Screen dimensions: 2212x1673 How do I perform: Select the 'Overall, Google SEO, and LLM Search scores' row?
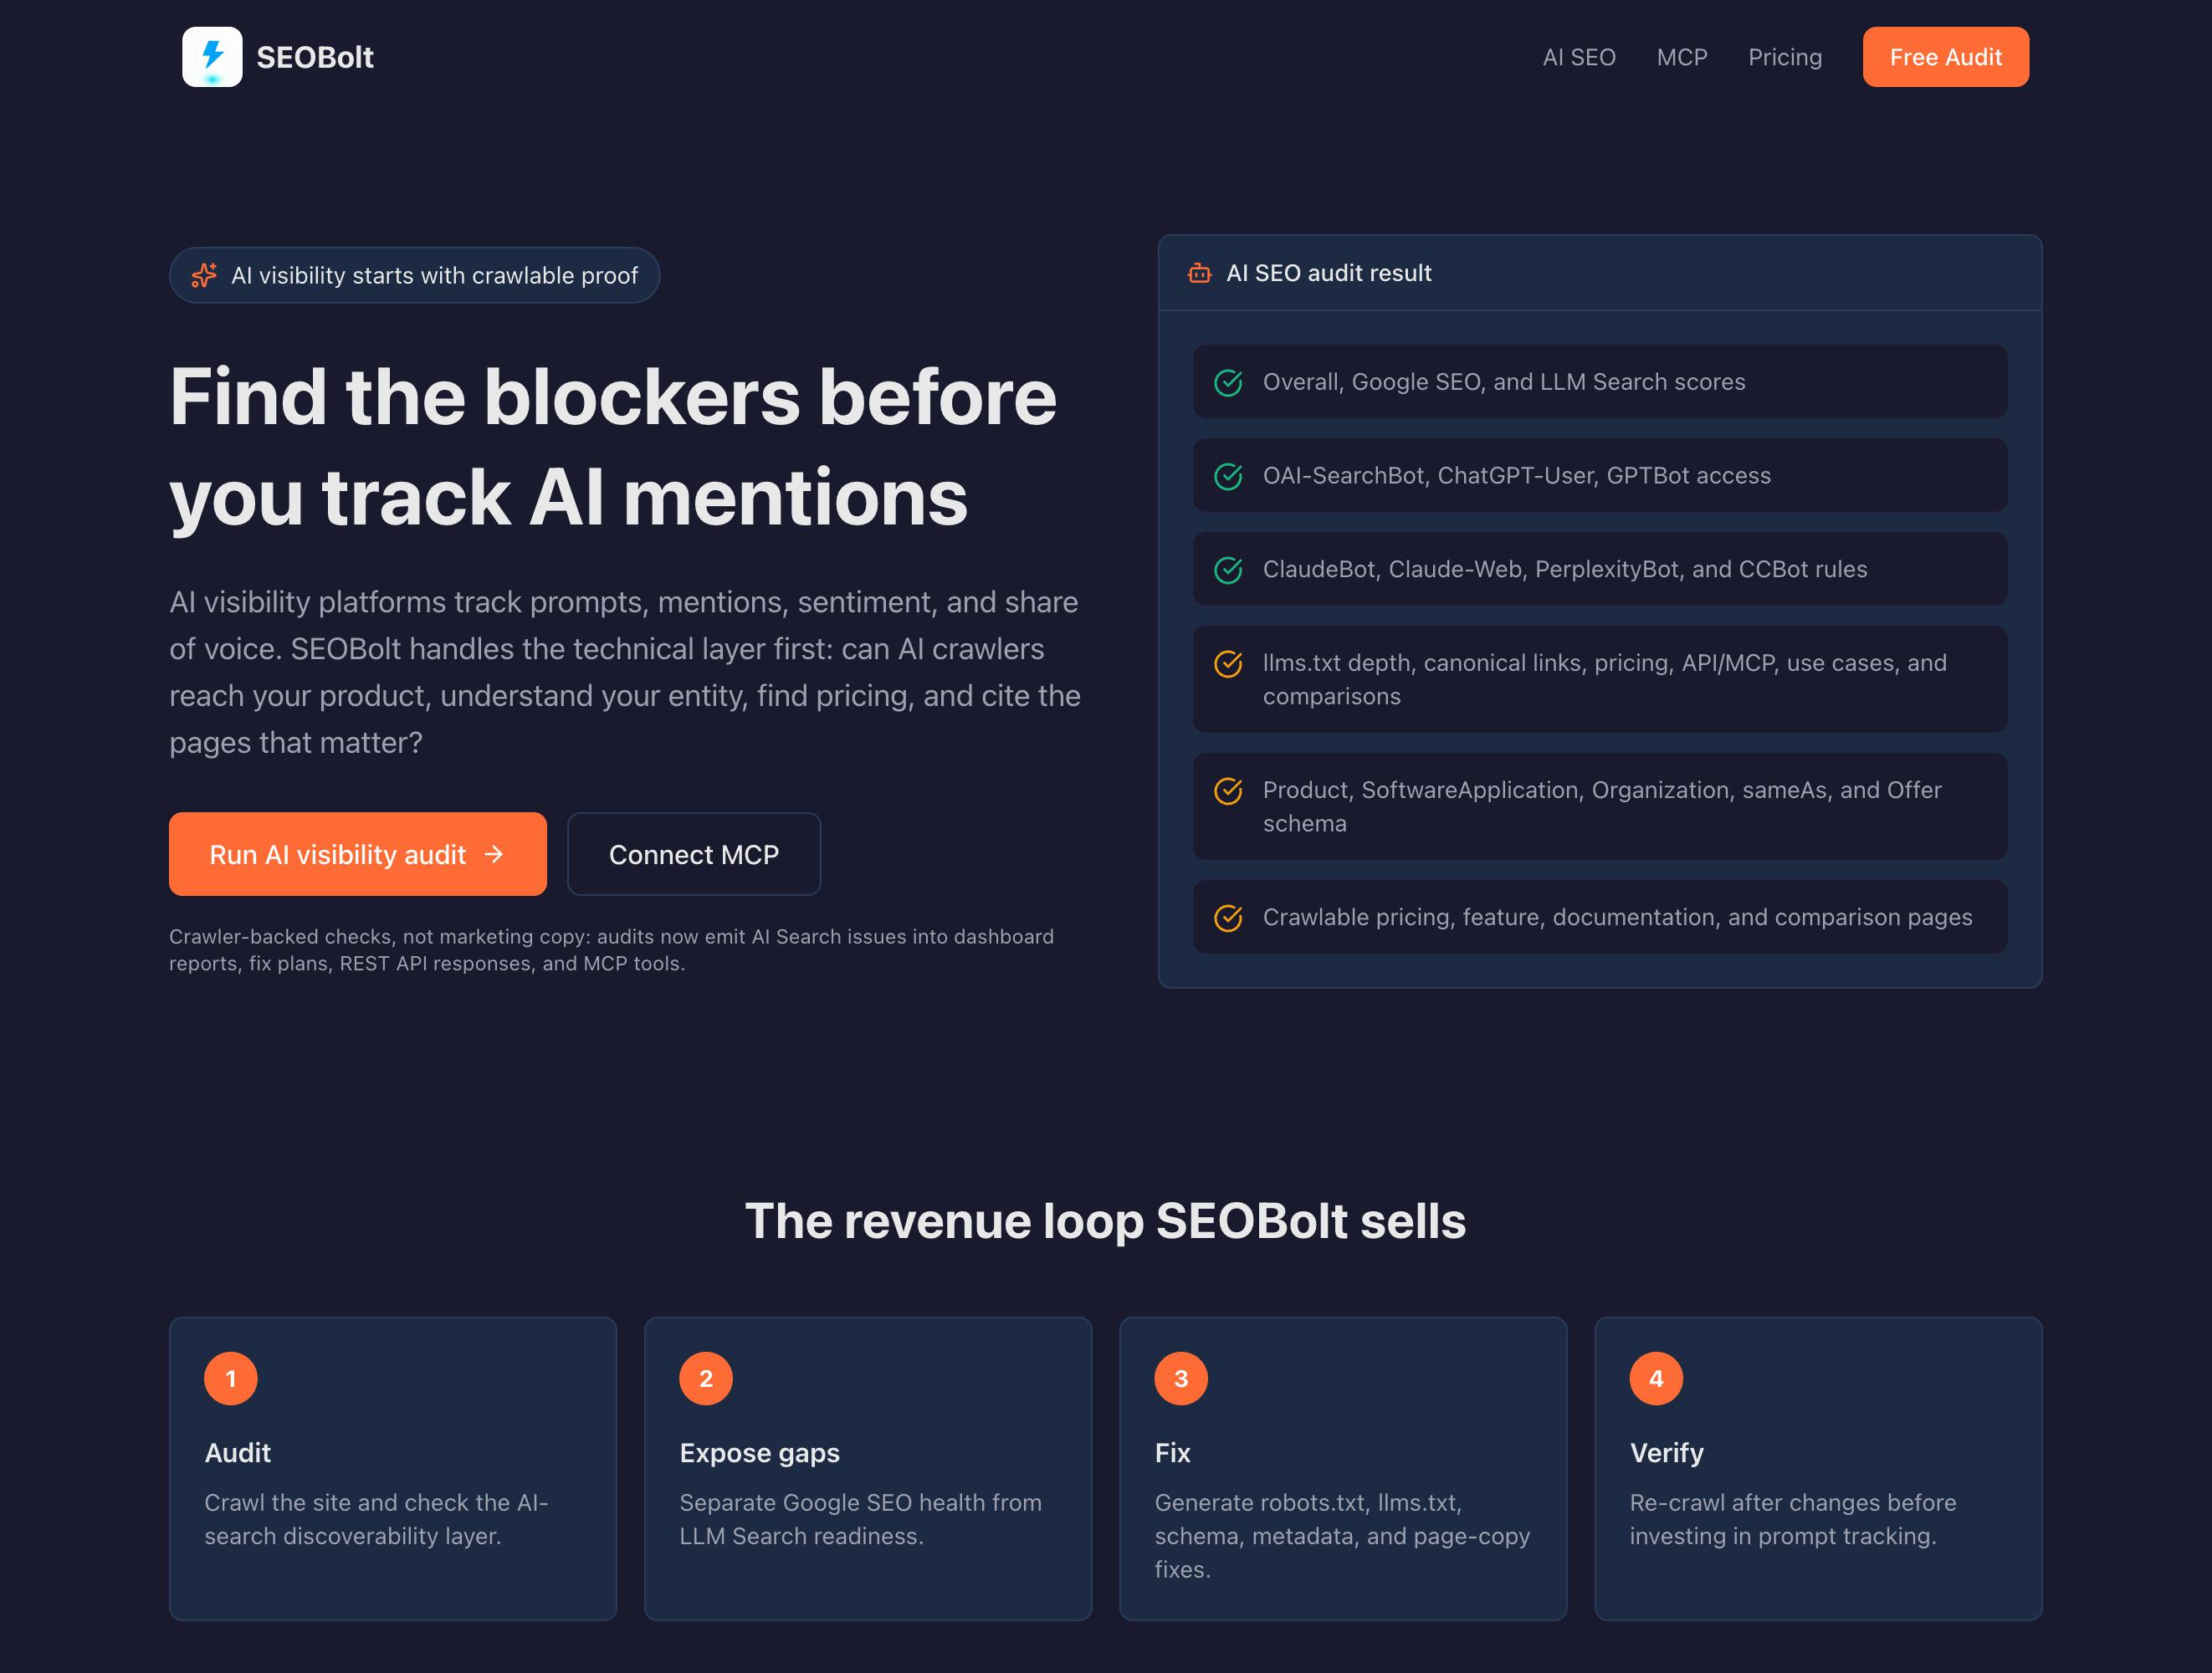click(x=1600, y=382)
